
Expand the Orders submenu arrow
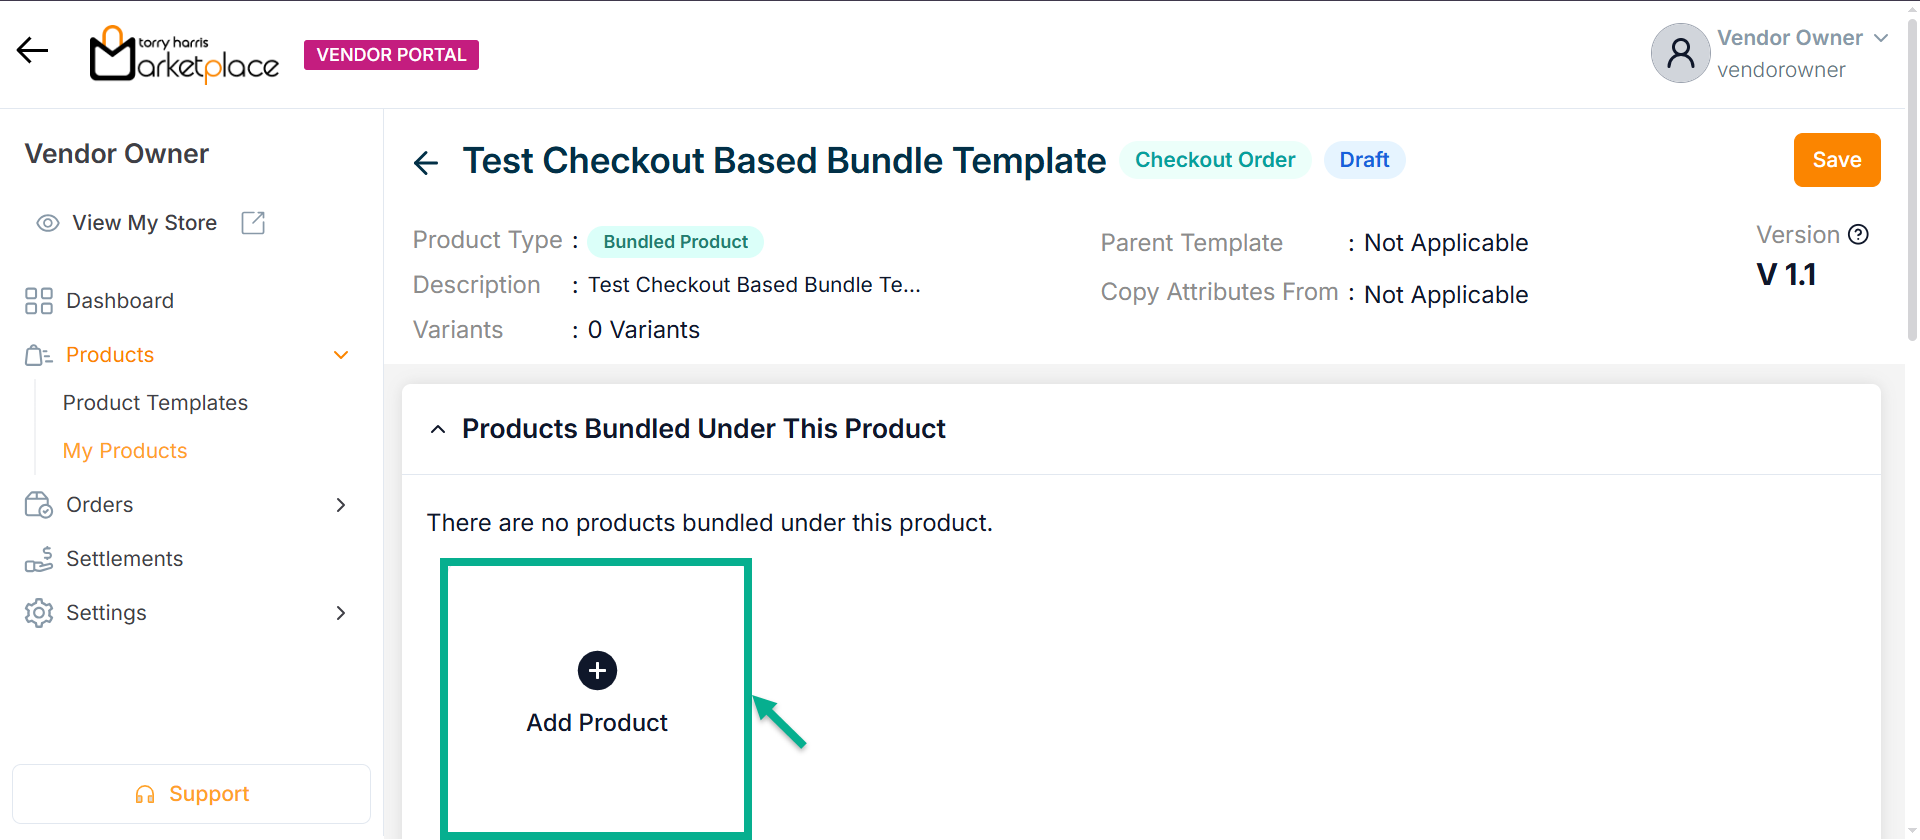click(x=340, y=505)
